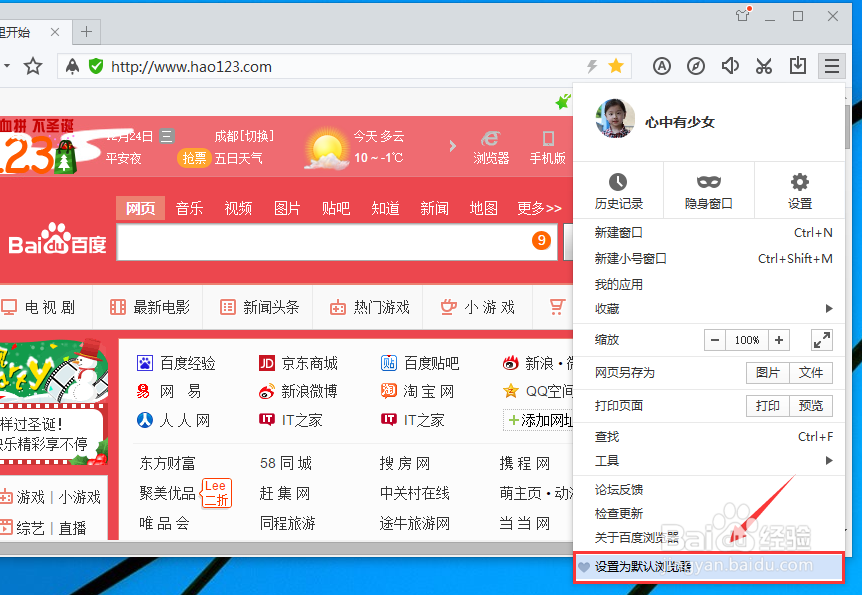Open 隐身窗口 incognito mask icon
The width and height of the screenshot is (862, 595).
[709, 182]
